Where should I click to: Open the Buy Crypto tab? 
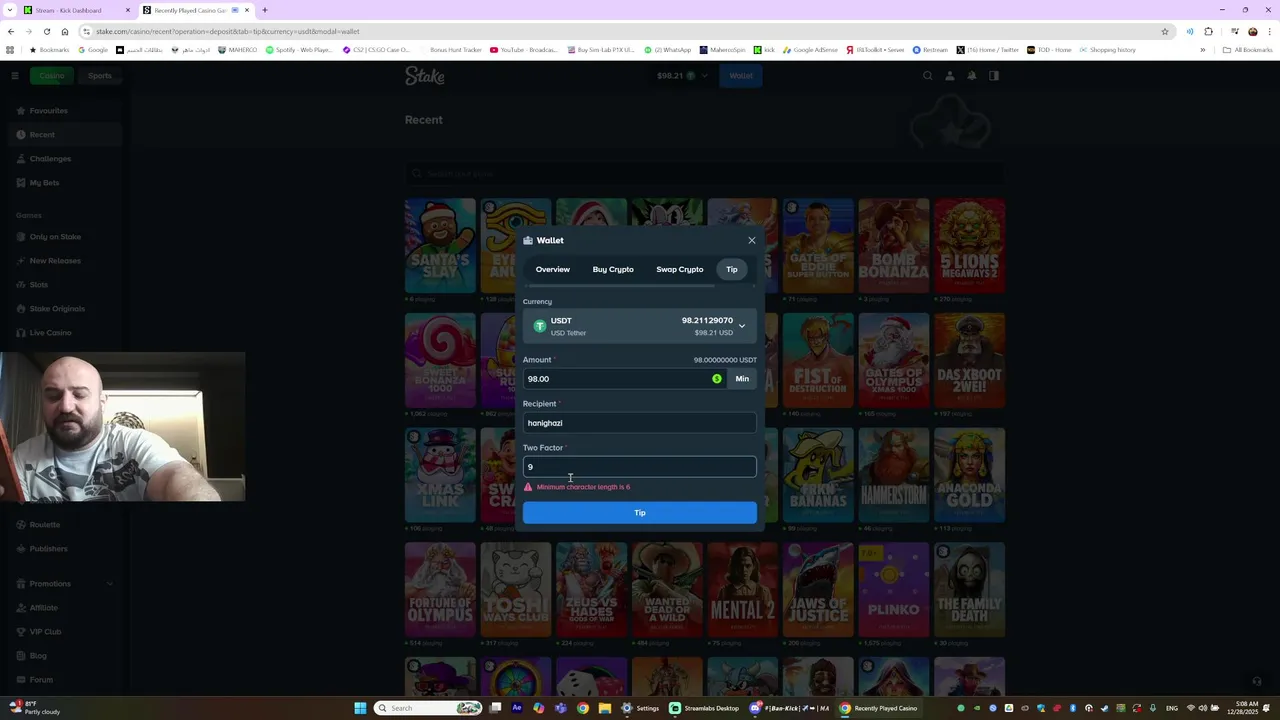coord(613,269)
